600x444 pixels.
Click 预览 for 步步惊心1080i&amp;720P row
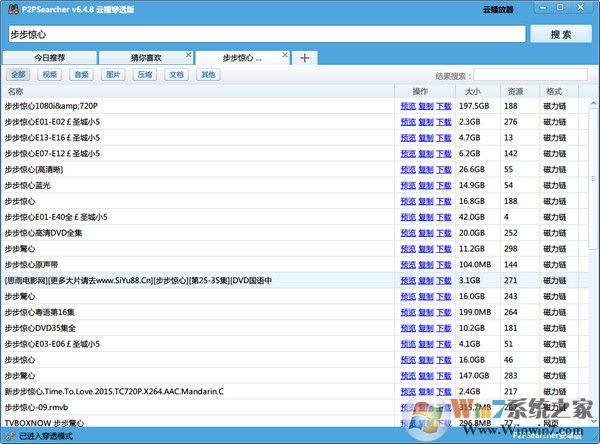(408, 106)
